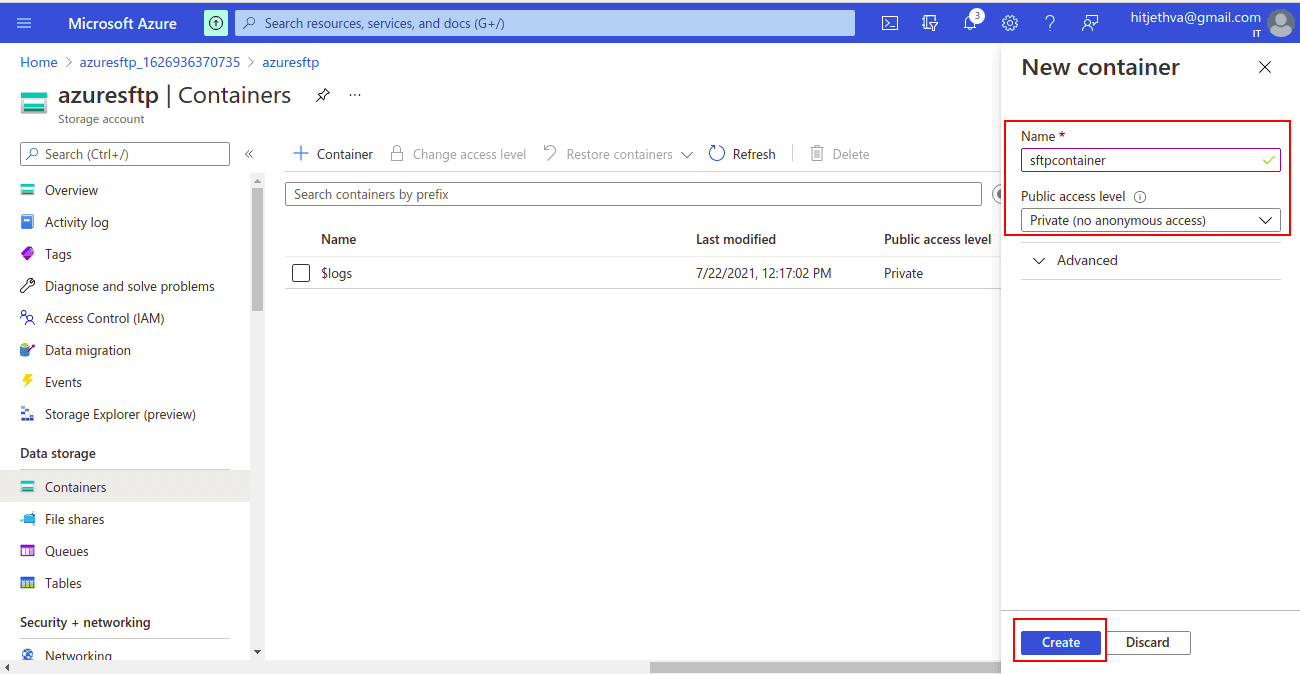Click the sidebar vertical scrollbar
Viewport: 1300px width, 674px height.
[257, 248]
